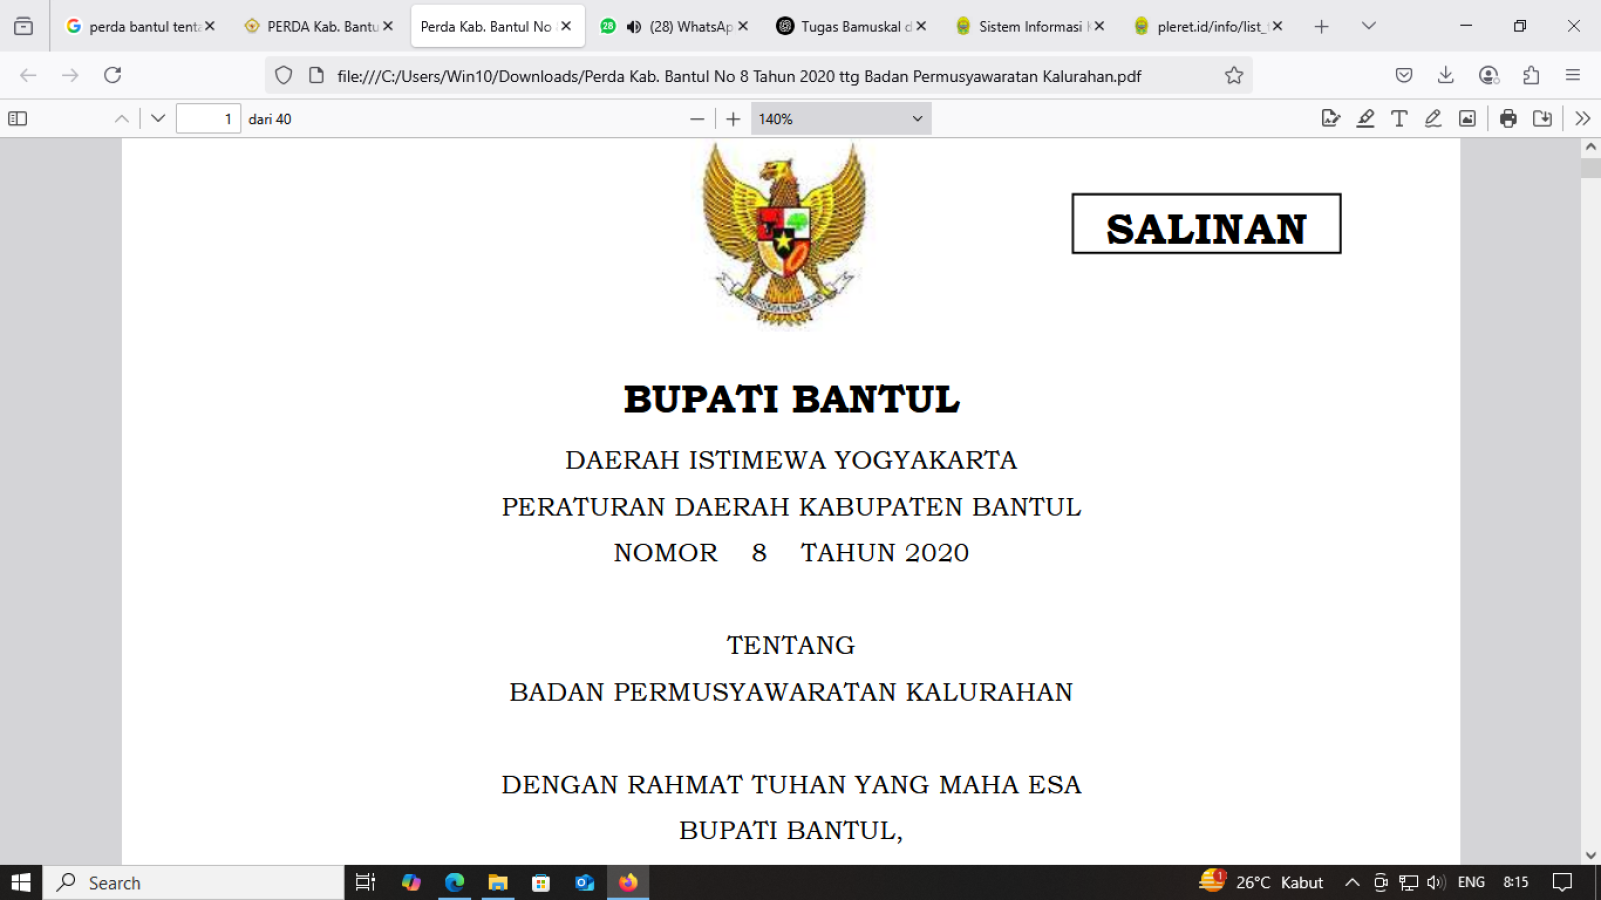Open File Explorer from the taskbar
This screenshot has height=900, width=1601.
click(498, 883)
